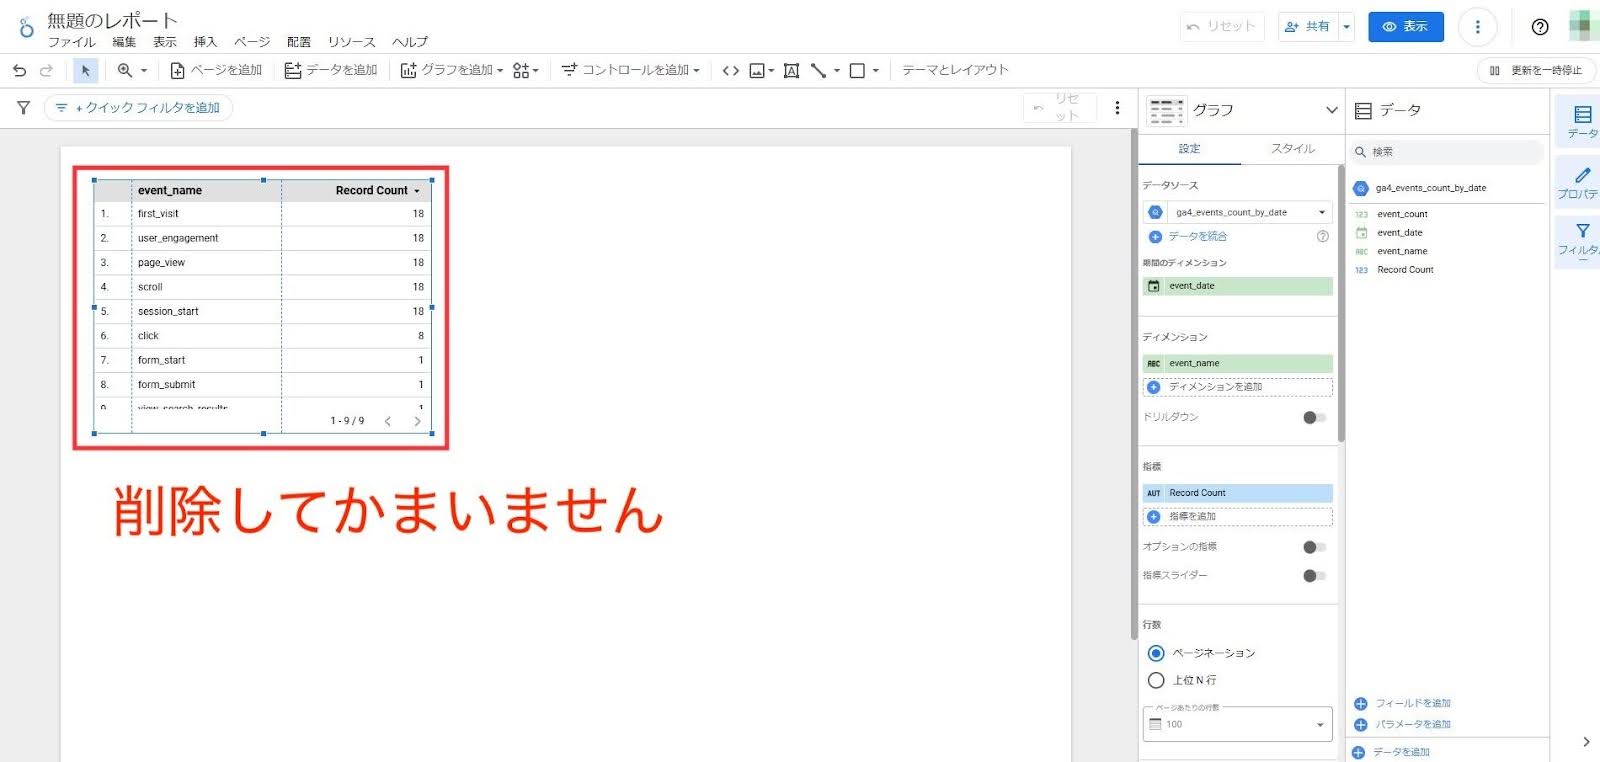Open the リソース menu
The width and height of the screenshot is (1600, 762).
[x=352, y=42]
